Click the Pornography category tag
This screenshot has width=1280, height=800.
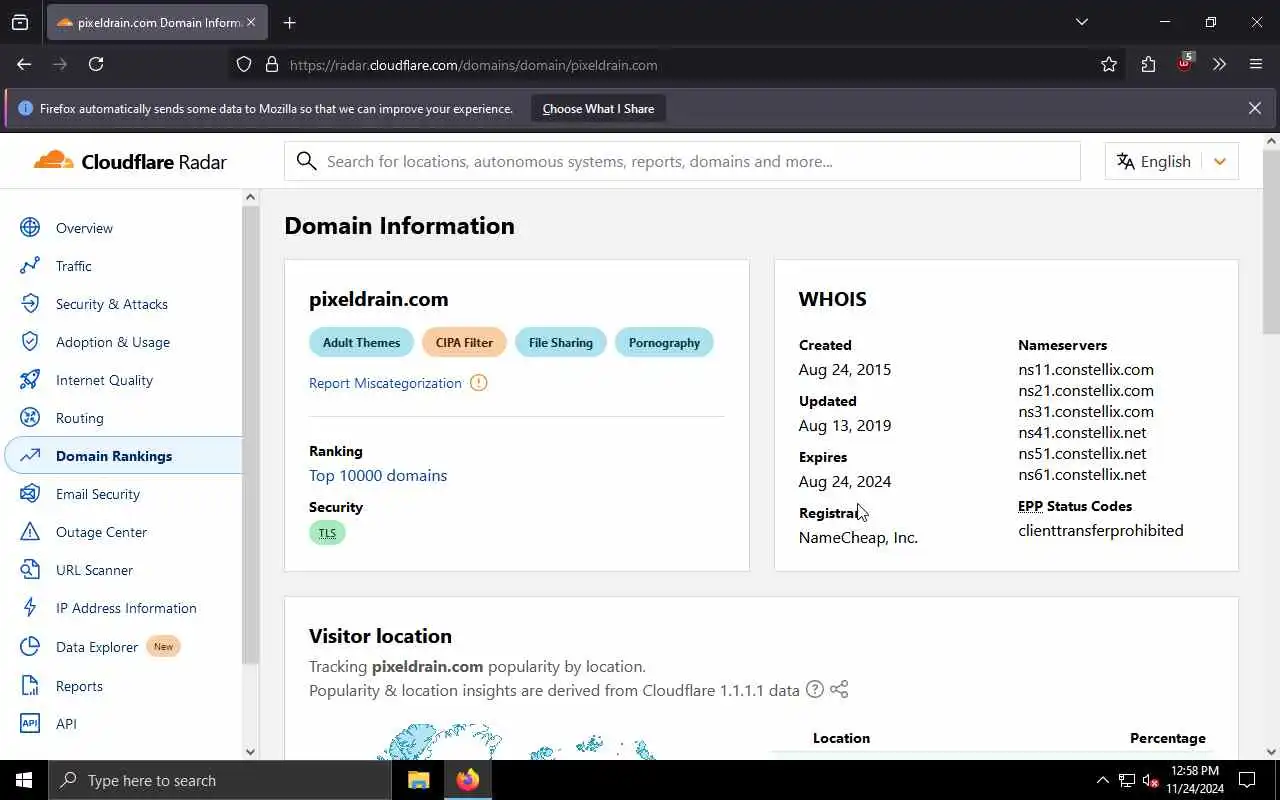tap(664, 342)
